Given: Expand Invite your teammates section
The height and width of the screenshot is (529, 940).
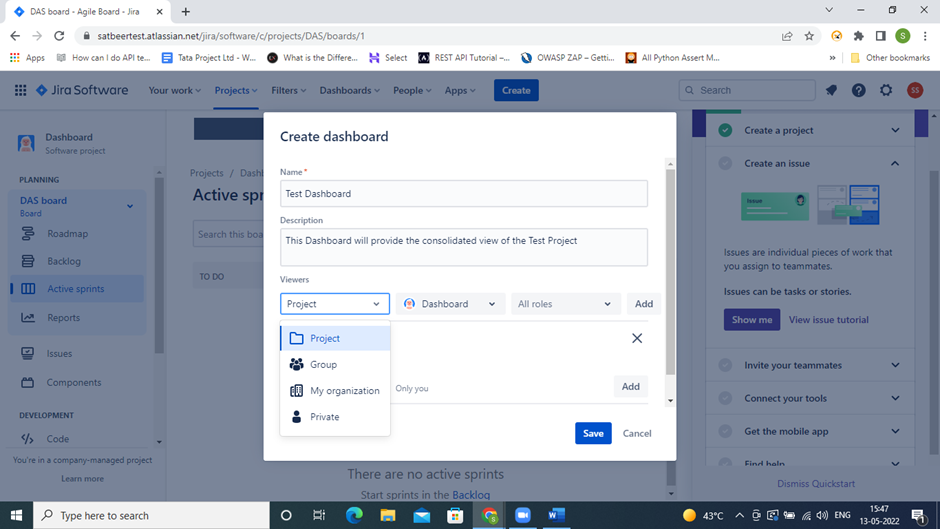Looking at the screenshot, I should tap(895, 365).
